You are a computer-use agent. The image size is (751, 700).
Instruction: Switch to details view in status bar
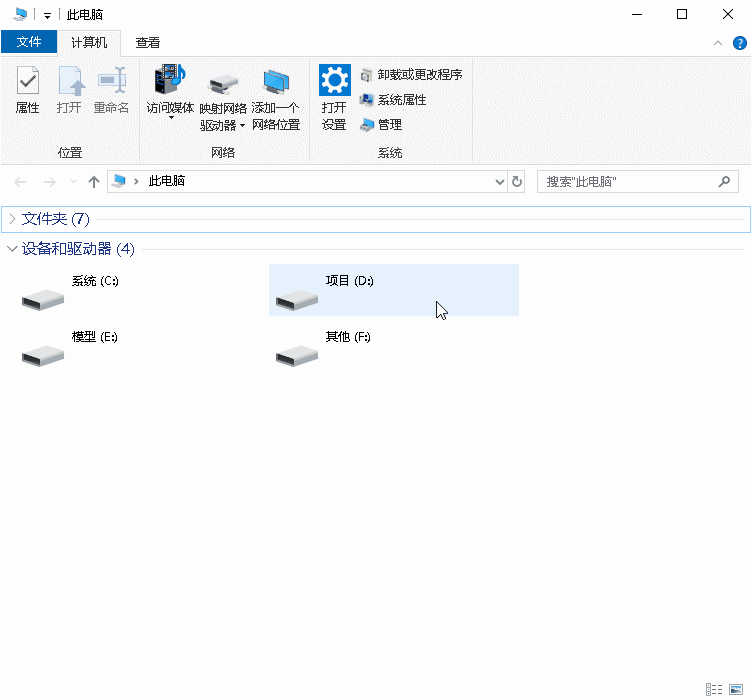click(x=714, y=689)
